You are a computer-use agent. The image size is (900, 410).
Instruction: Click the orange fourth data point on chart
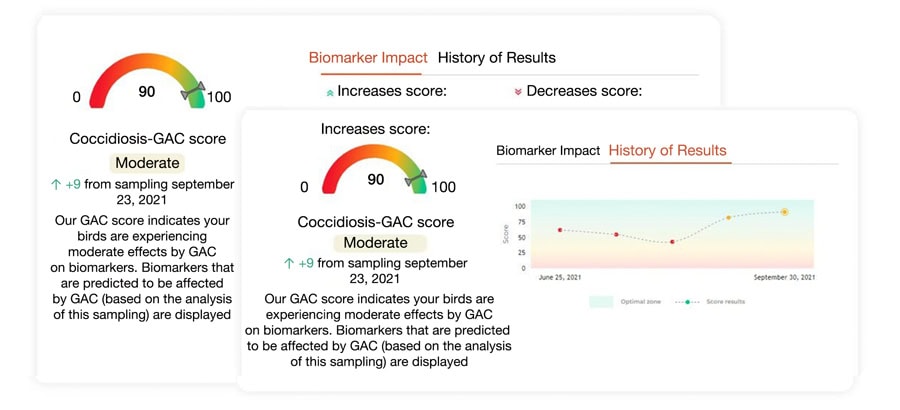tap(728, 217)
